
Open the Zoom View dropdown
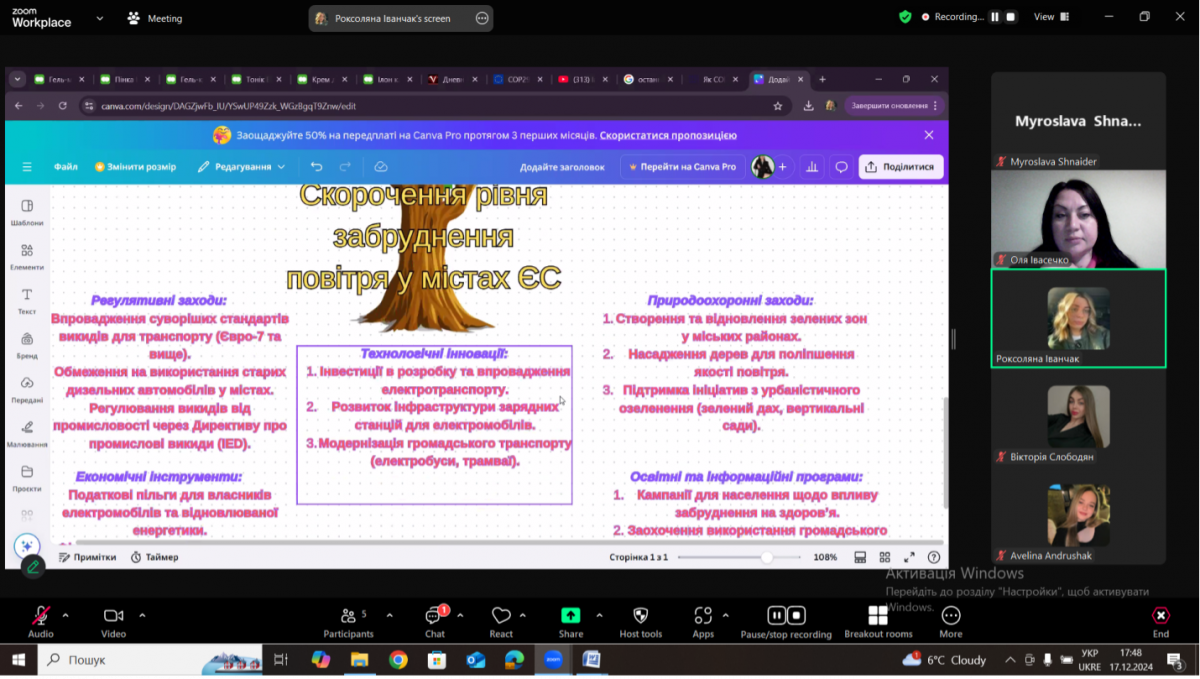pyautogui.click(x=1050, y=17)
